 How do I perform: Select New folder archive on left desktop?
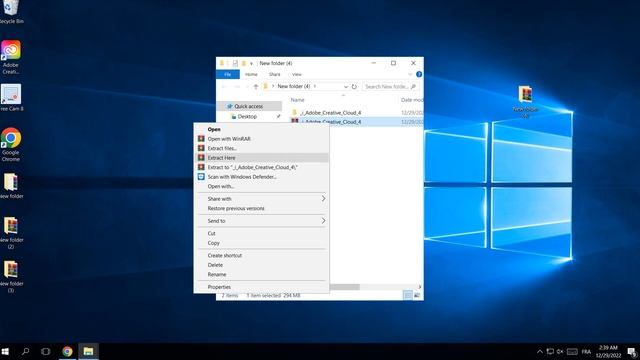(11, 186)
